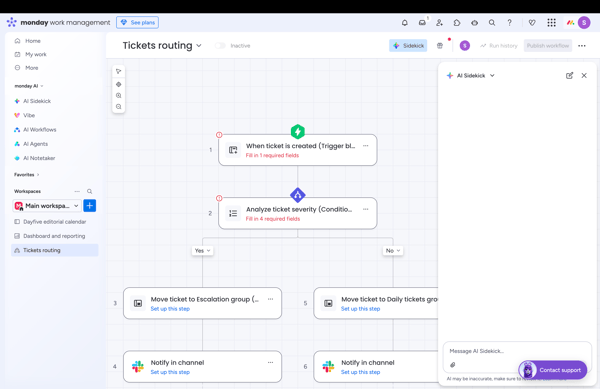Screen dimensions: 600x389
Task: Click the Contact support button
Action: [553, 370]
